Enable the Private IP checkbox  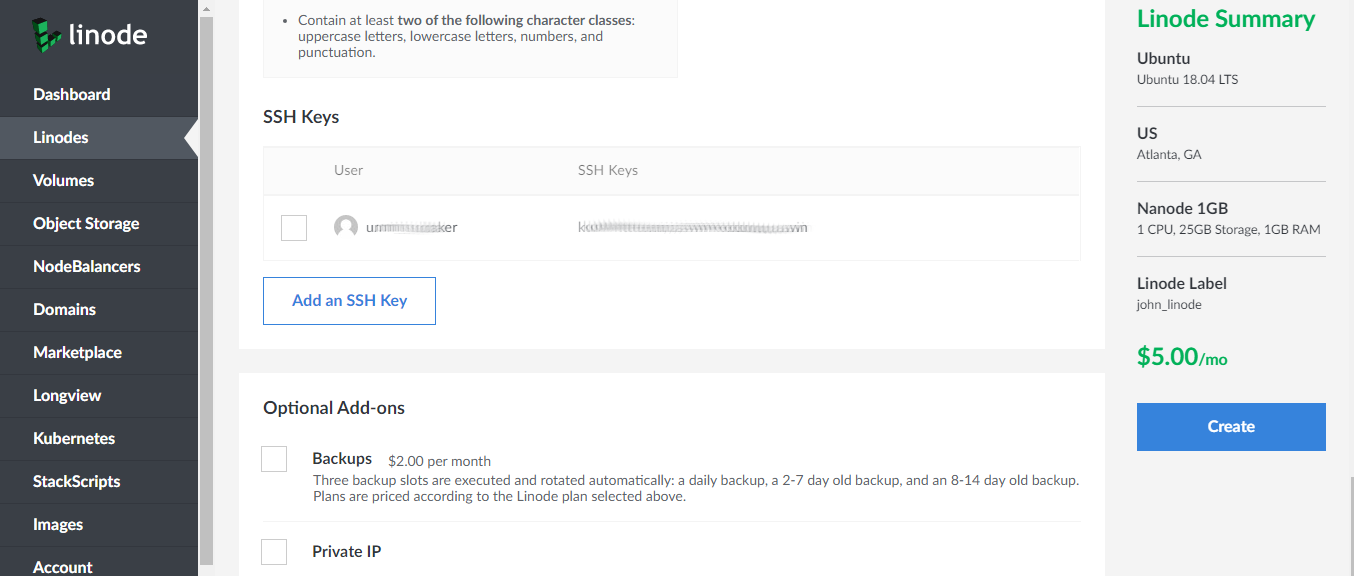274,552
